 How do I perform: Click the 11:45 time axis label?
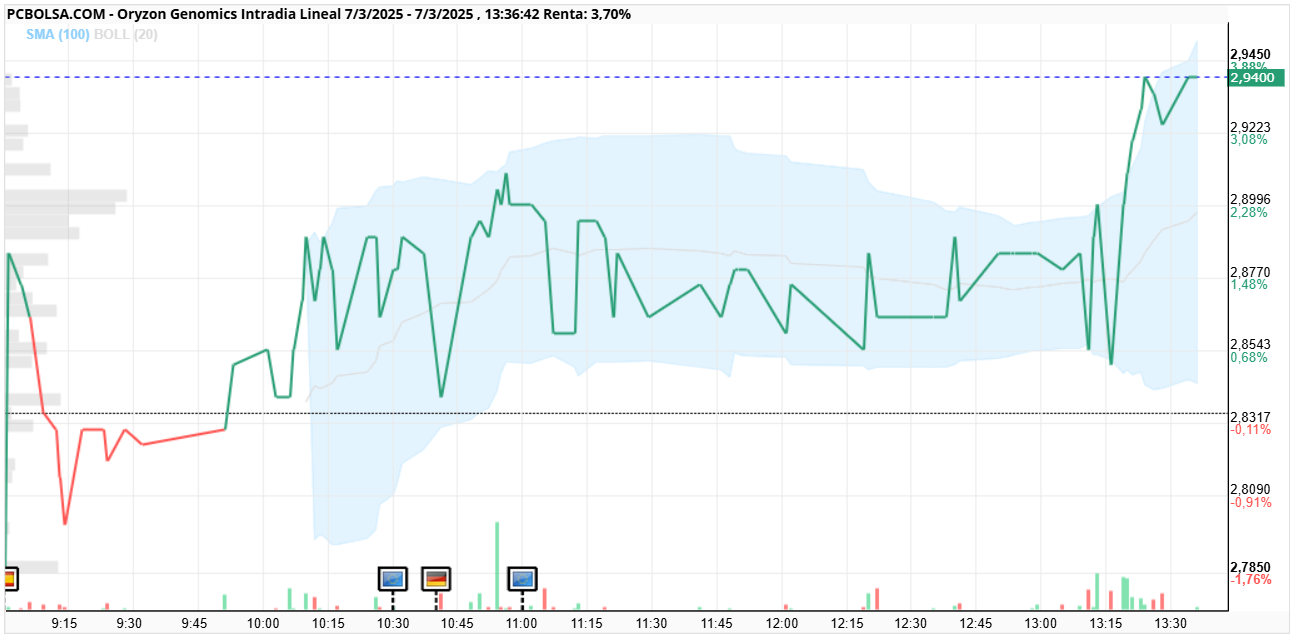[717, 623]
